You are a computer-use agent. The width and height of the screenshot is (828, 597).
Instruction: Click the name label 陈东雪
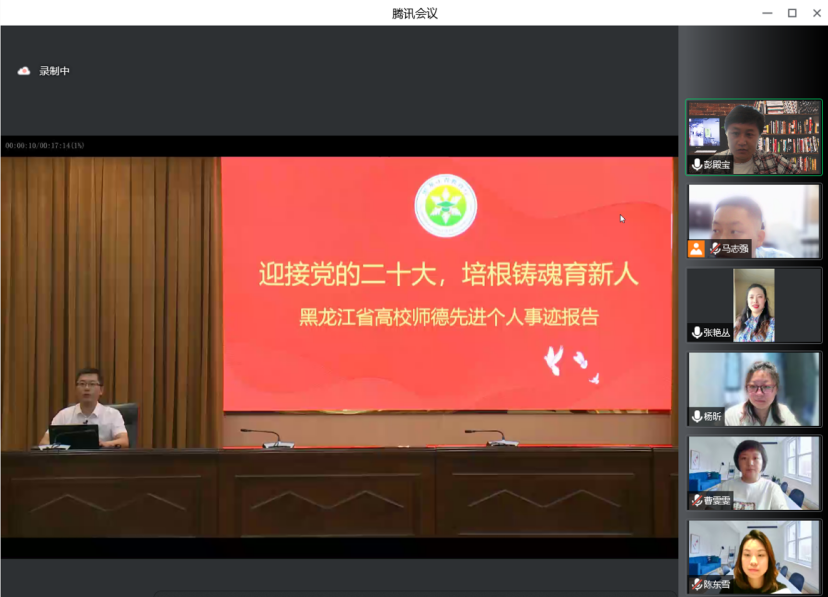pyautogui.click(x=717, y=584)
